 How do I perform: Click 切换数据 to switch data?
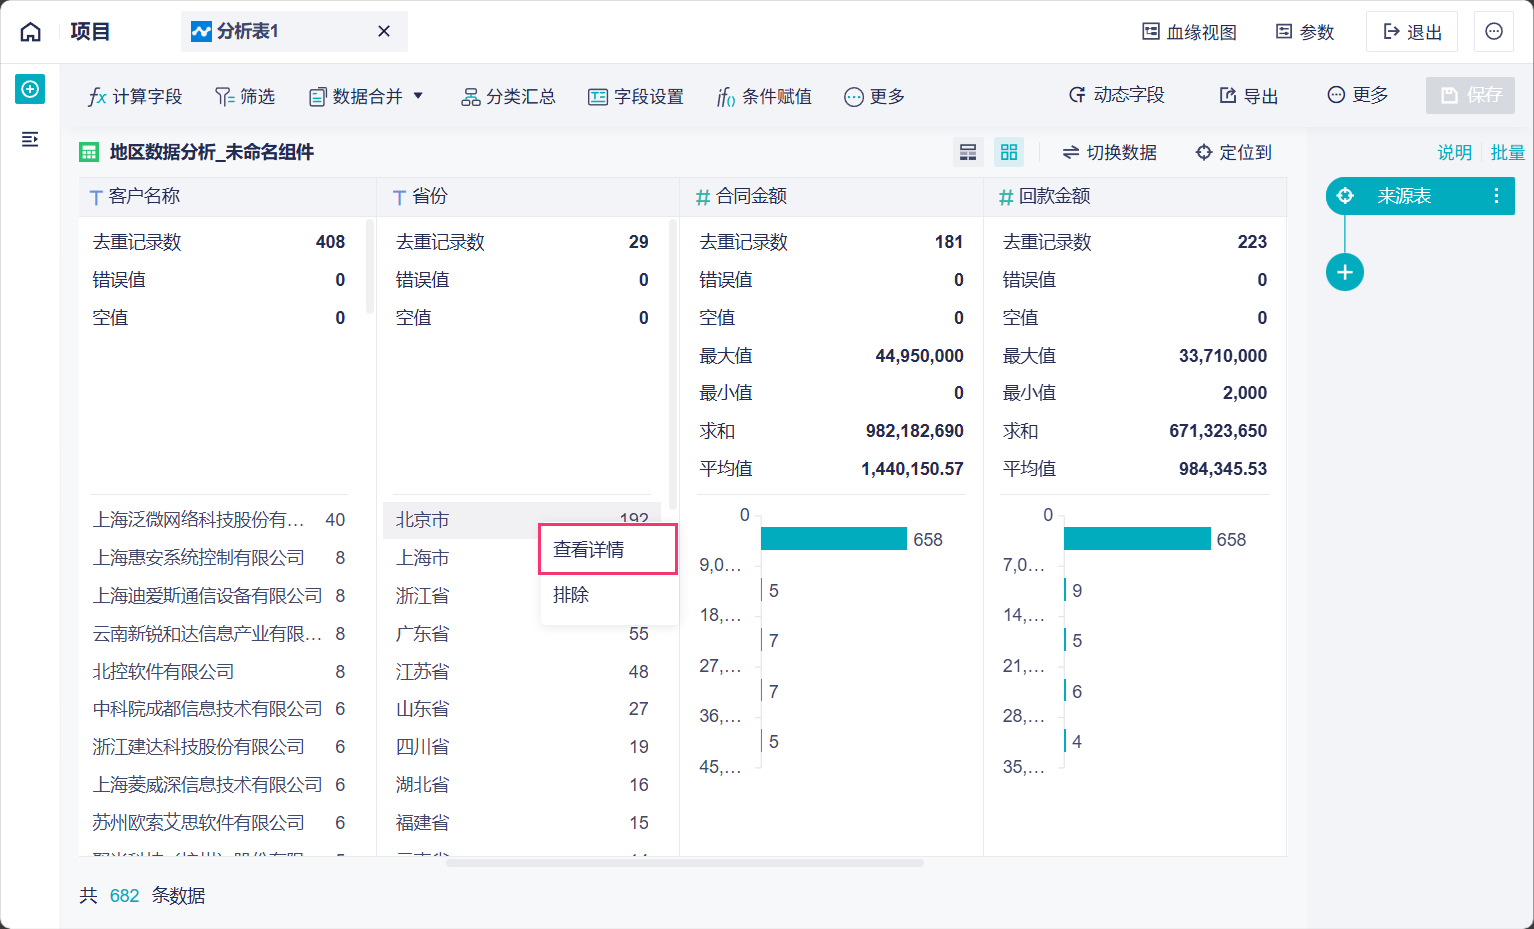click(1109, 152)
